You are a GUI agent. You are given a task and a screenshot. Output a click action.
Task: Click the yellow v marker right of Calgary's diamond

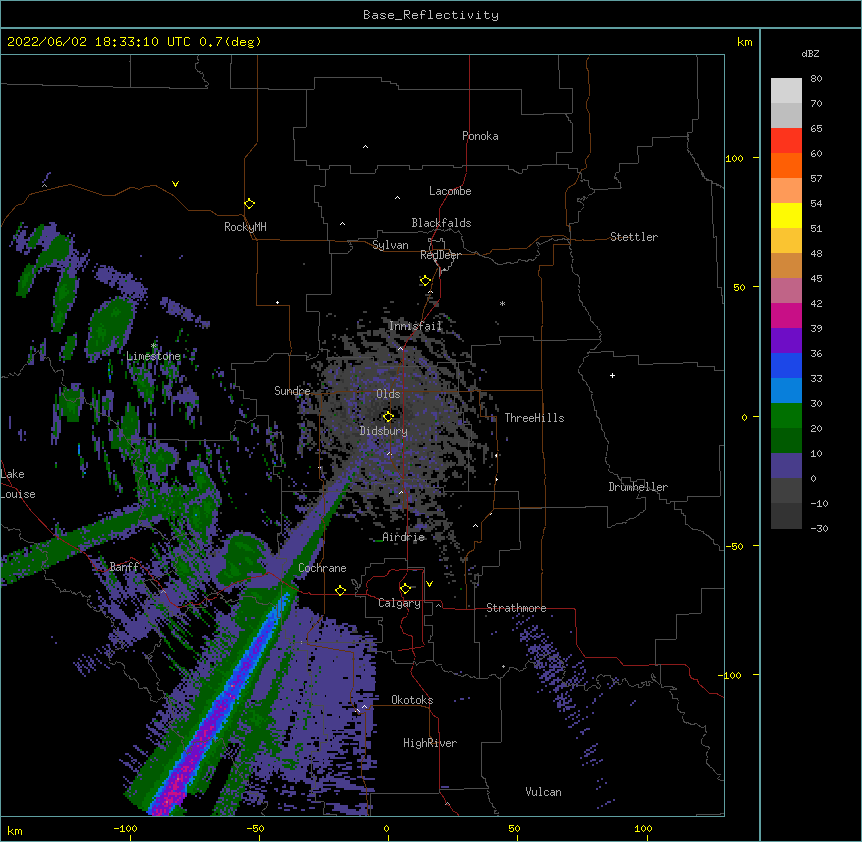point(429,584)
